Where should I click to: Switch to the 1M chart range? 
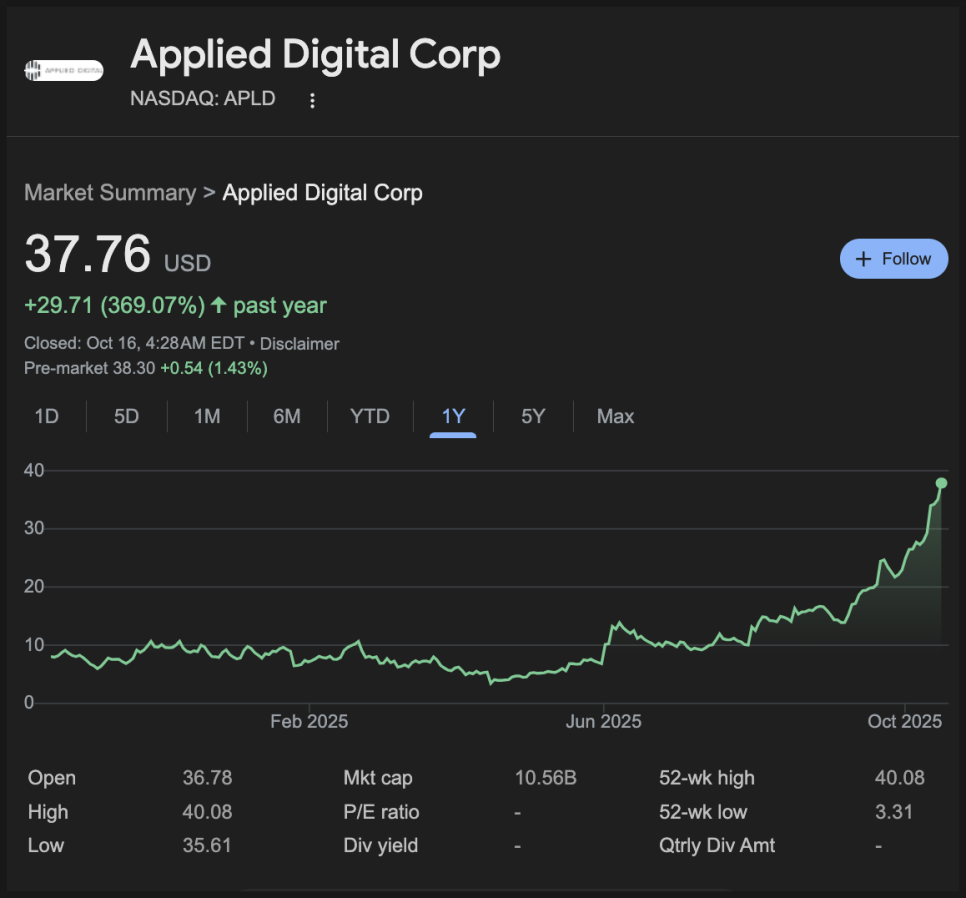pyautogui.click(x=207, y=416)
